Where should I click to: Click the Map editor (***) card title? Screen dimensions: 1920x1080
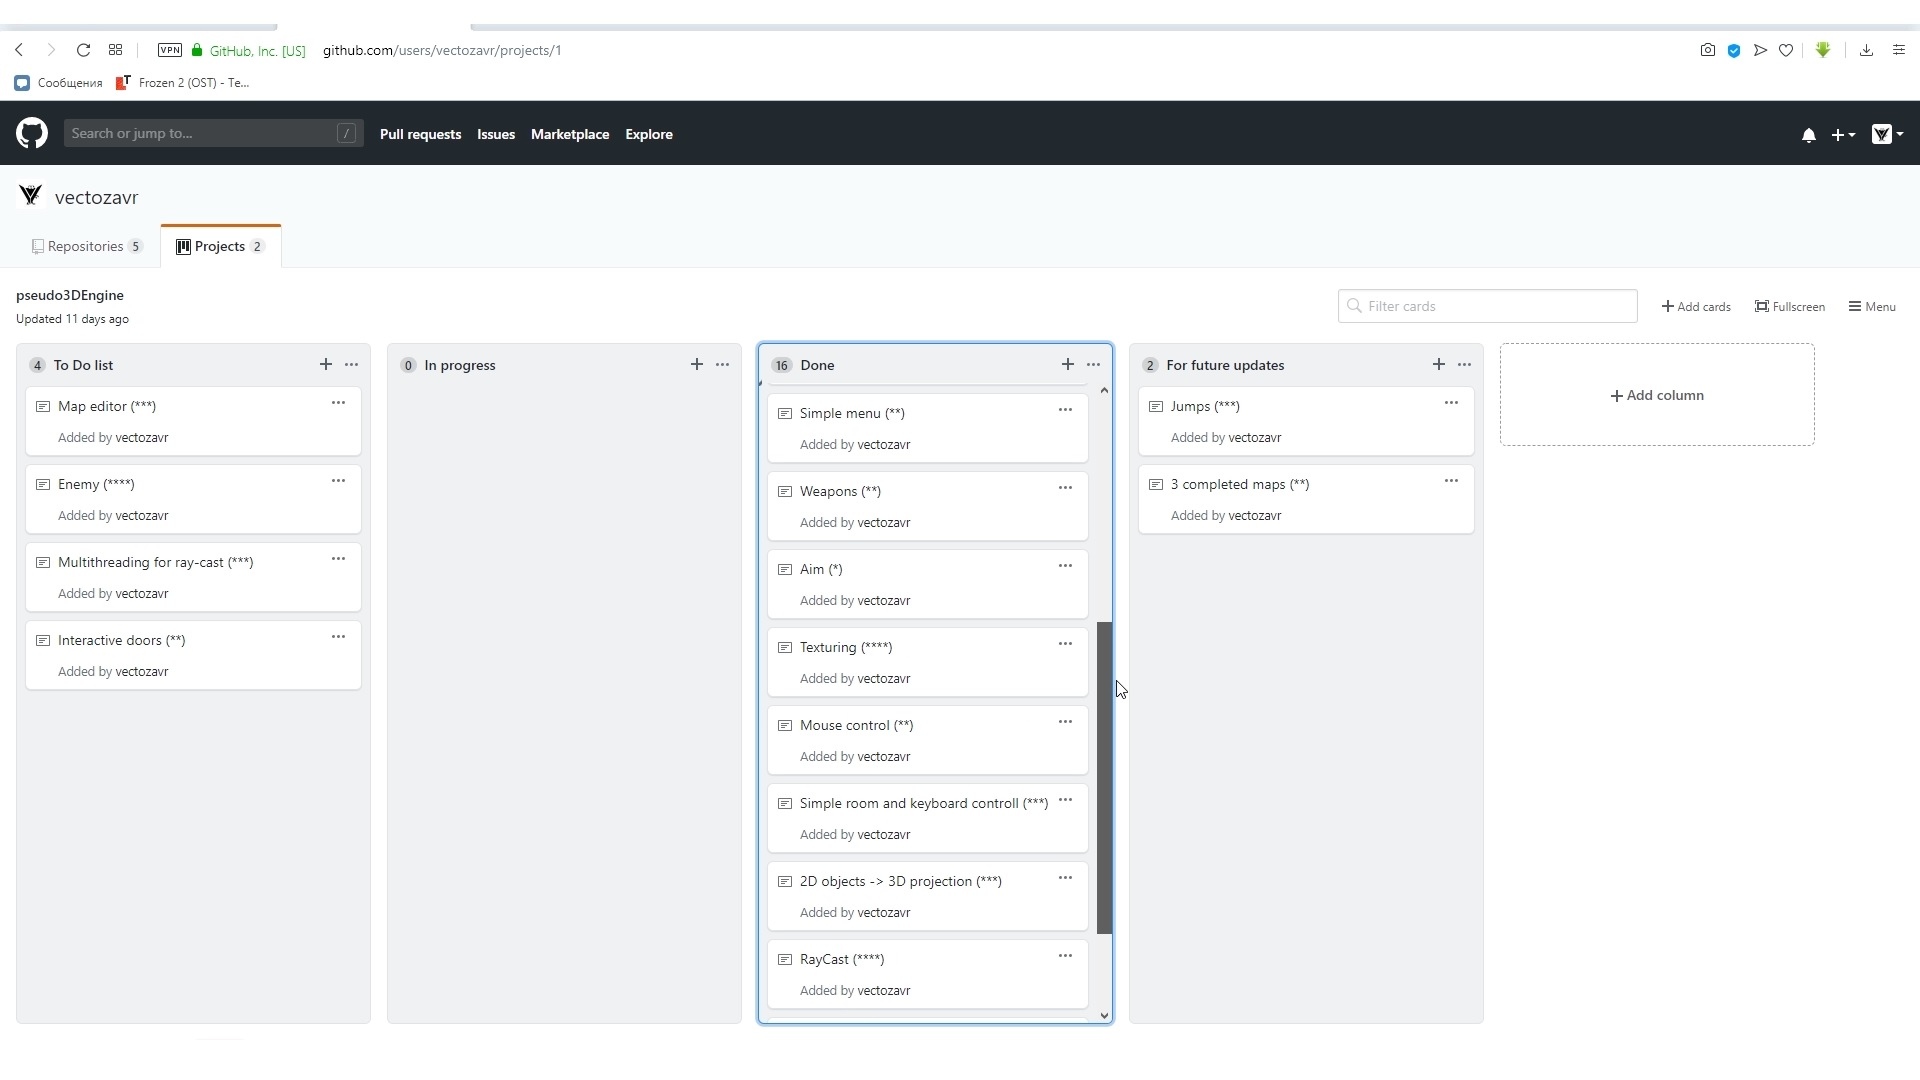pyautogui.click(x=107, y=406)
